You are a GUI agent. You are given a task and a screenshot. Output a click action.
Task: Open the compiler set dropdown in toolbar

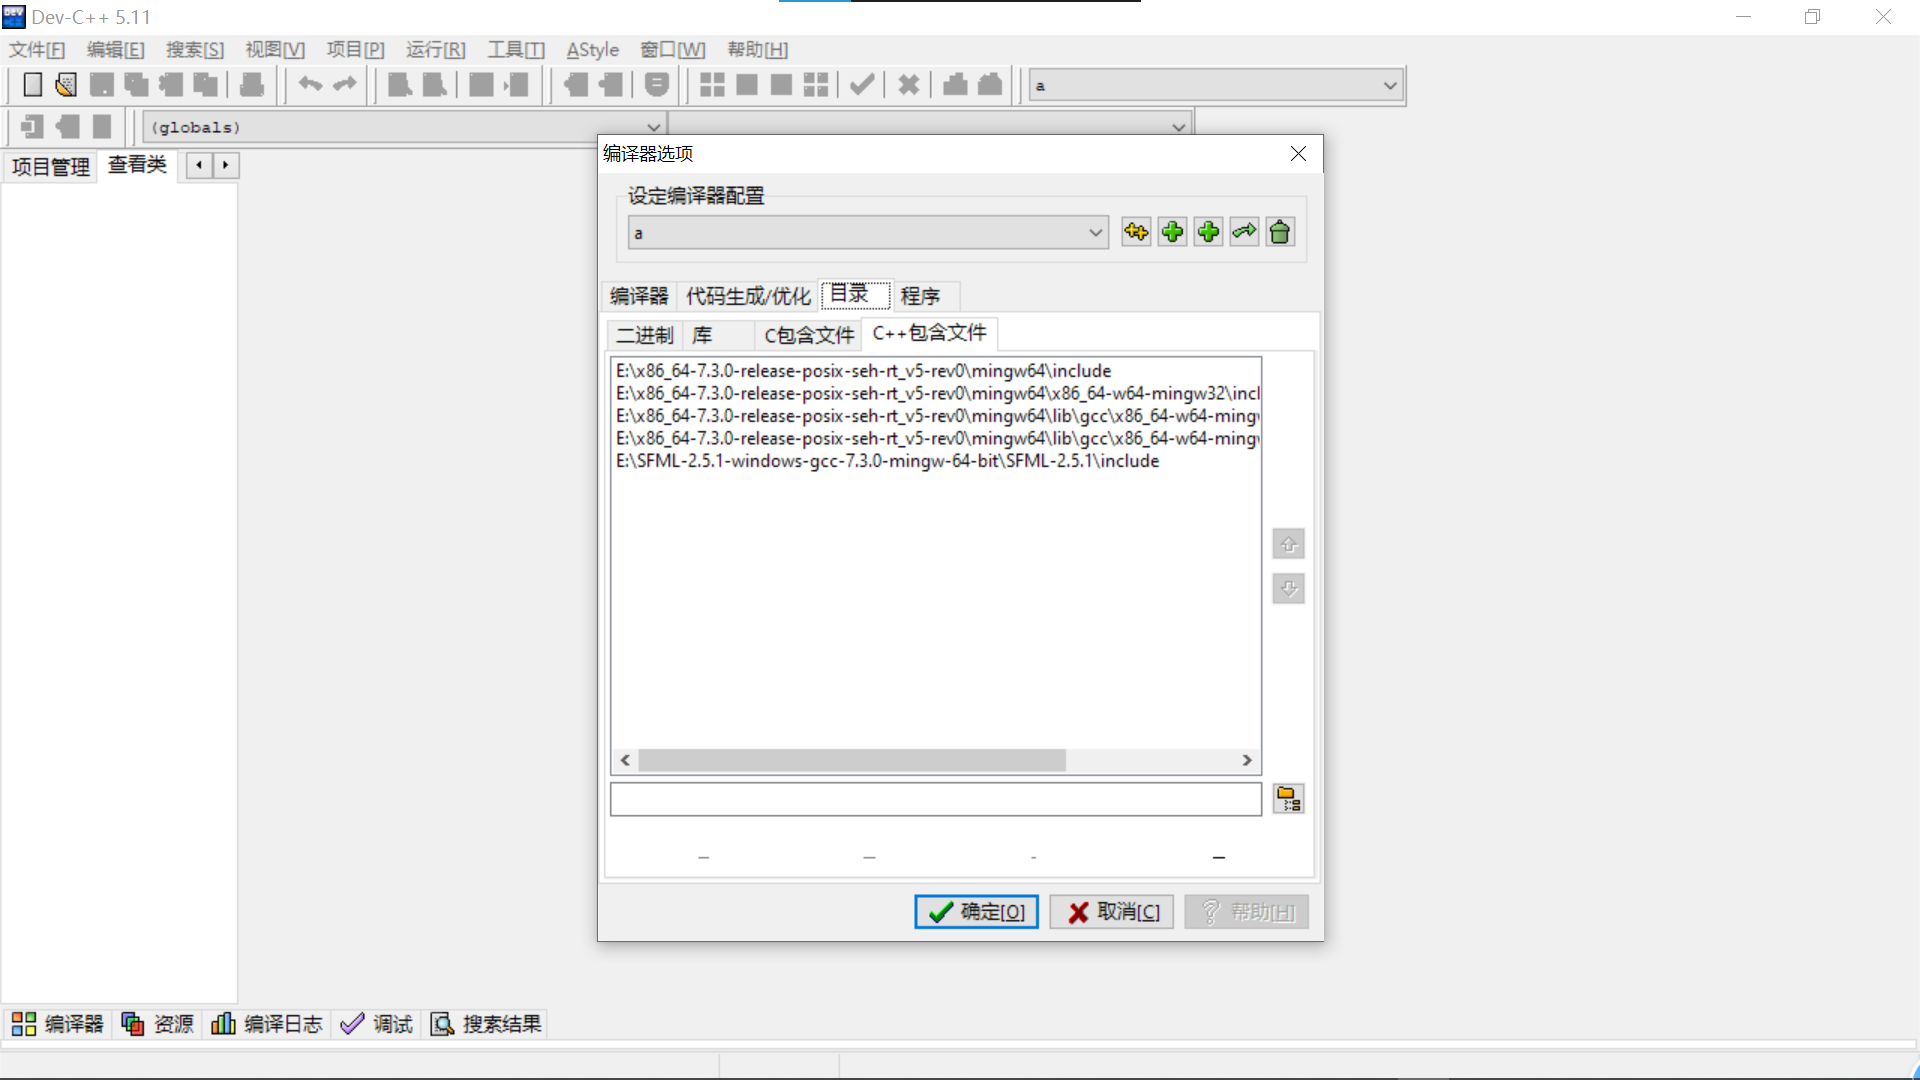tap(1389, 85)
